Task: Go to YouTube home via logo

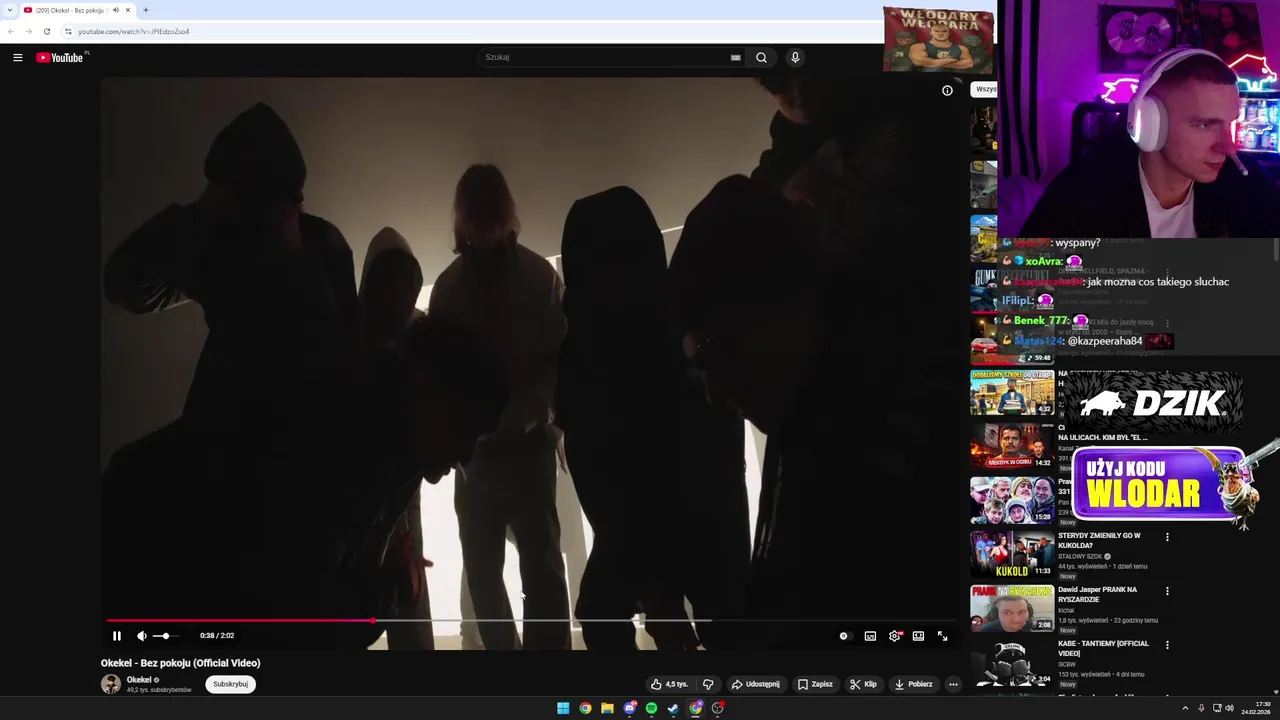Action: point(61,57)
